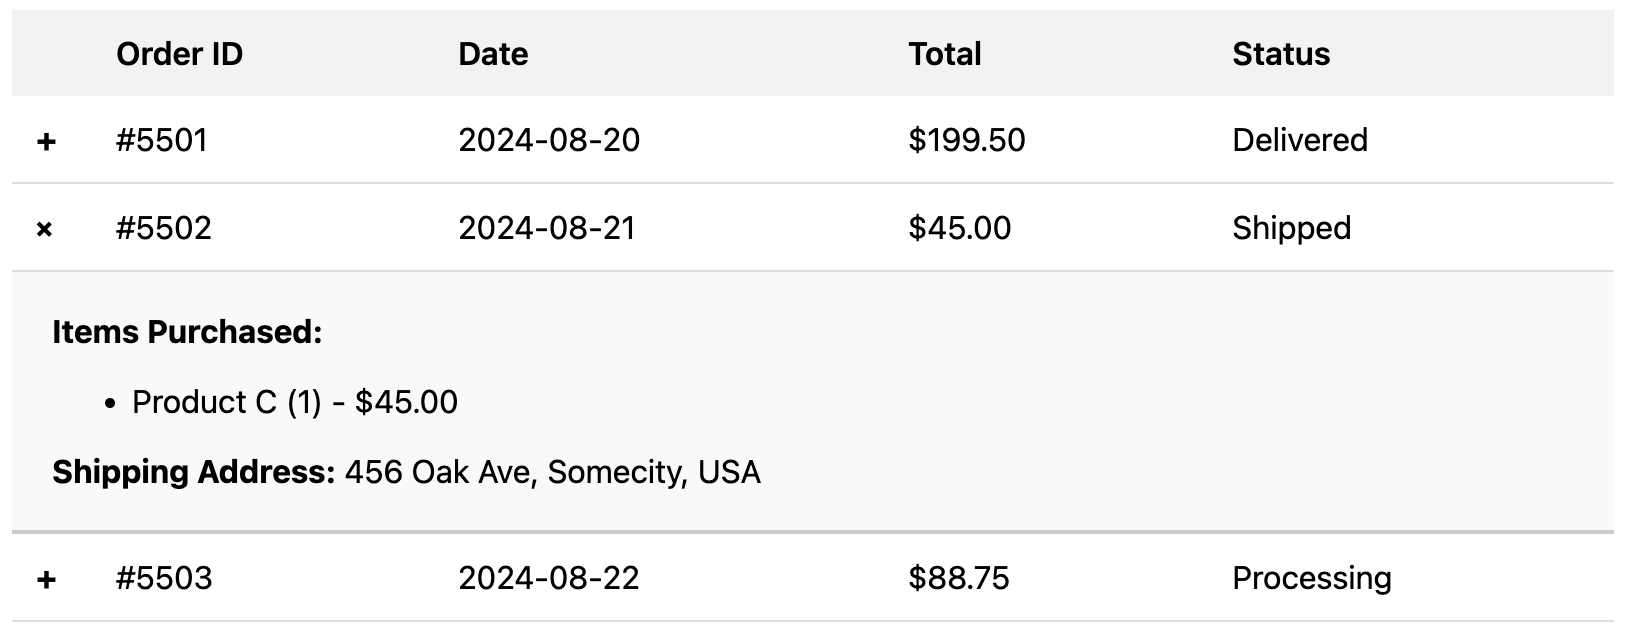Click the $199.50 total cell
Screen dimensions: 1626x638
coord(967,140)
